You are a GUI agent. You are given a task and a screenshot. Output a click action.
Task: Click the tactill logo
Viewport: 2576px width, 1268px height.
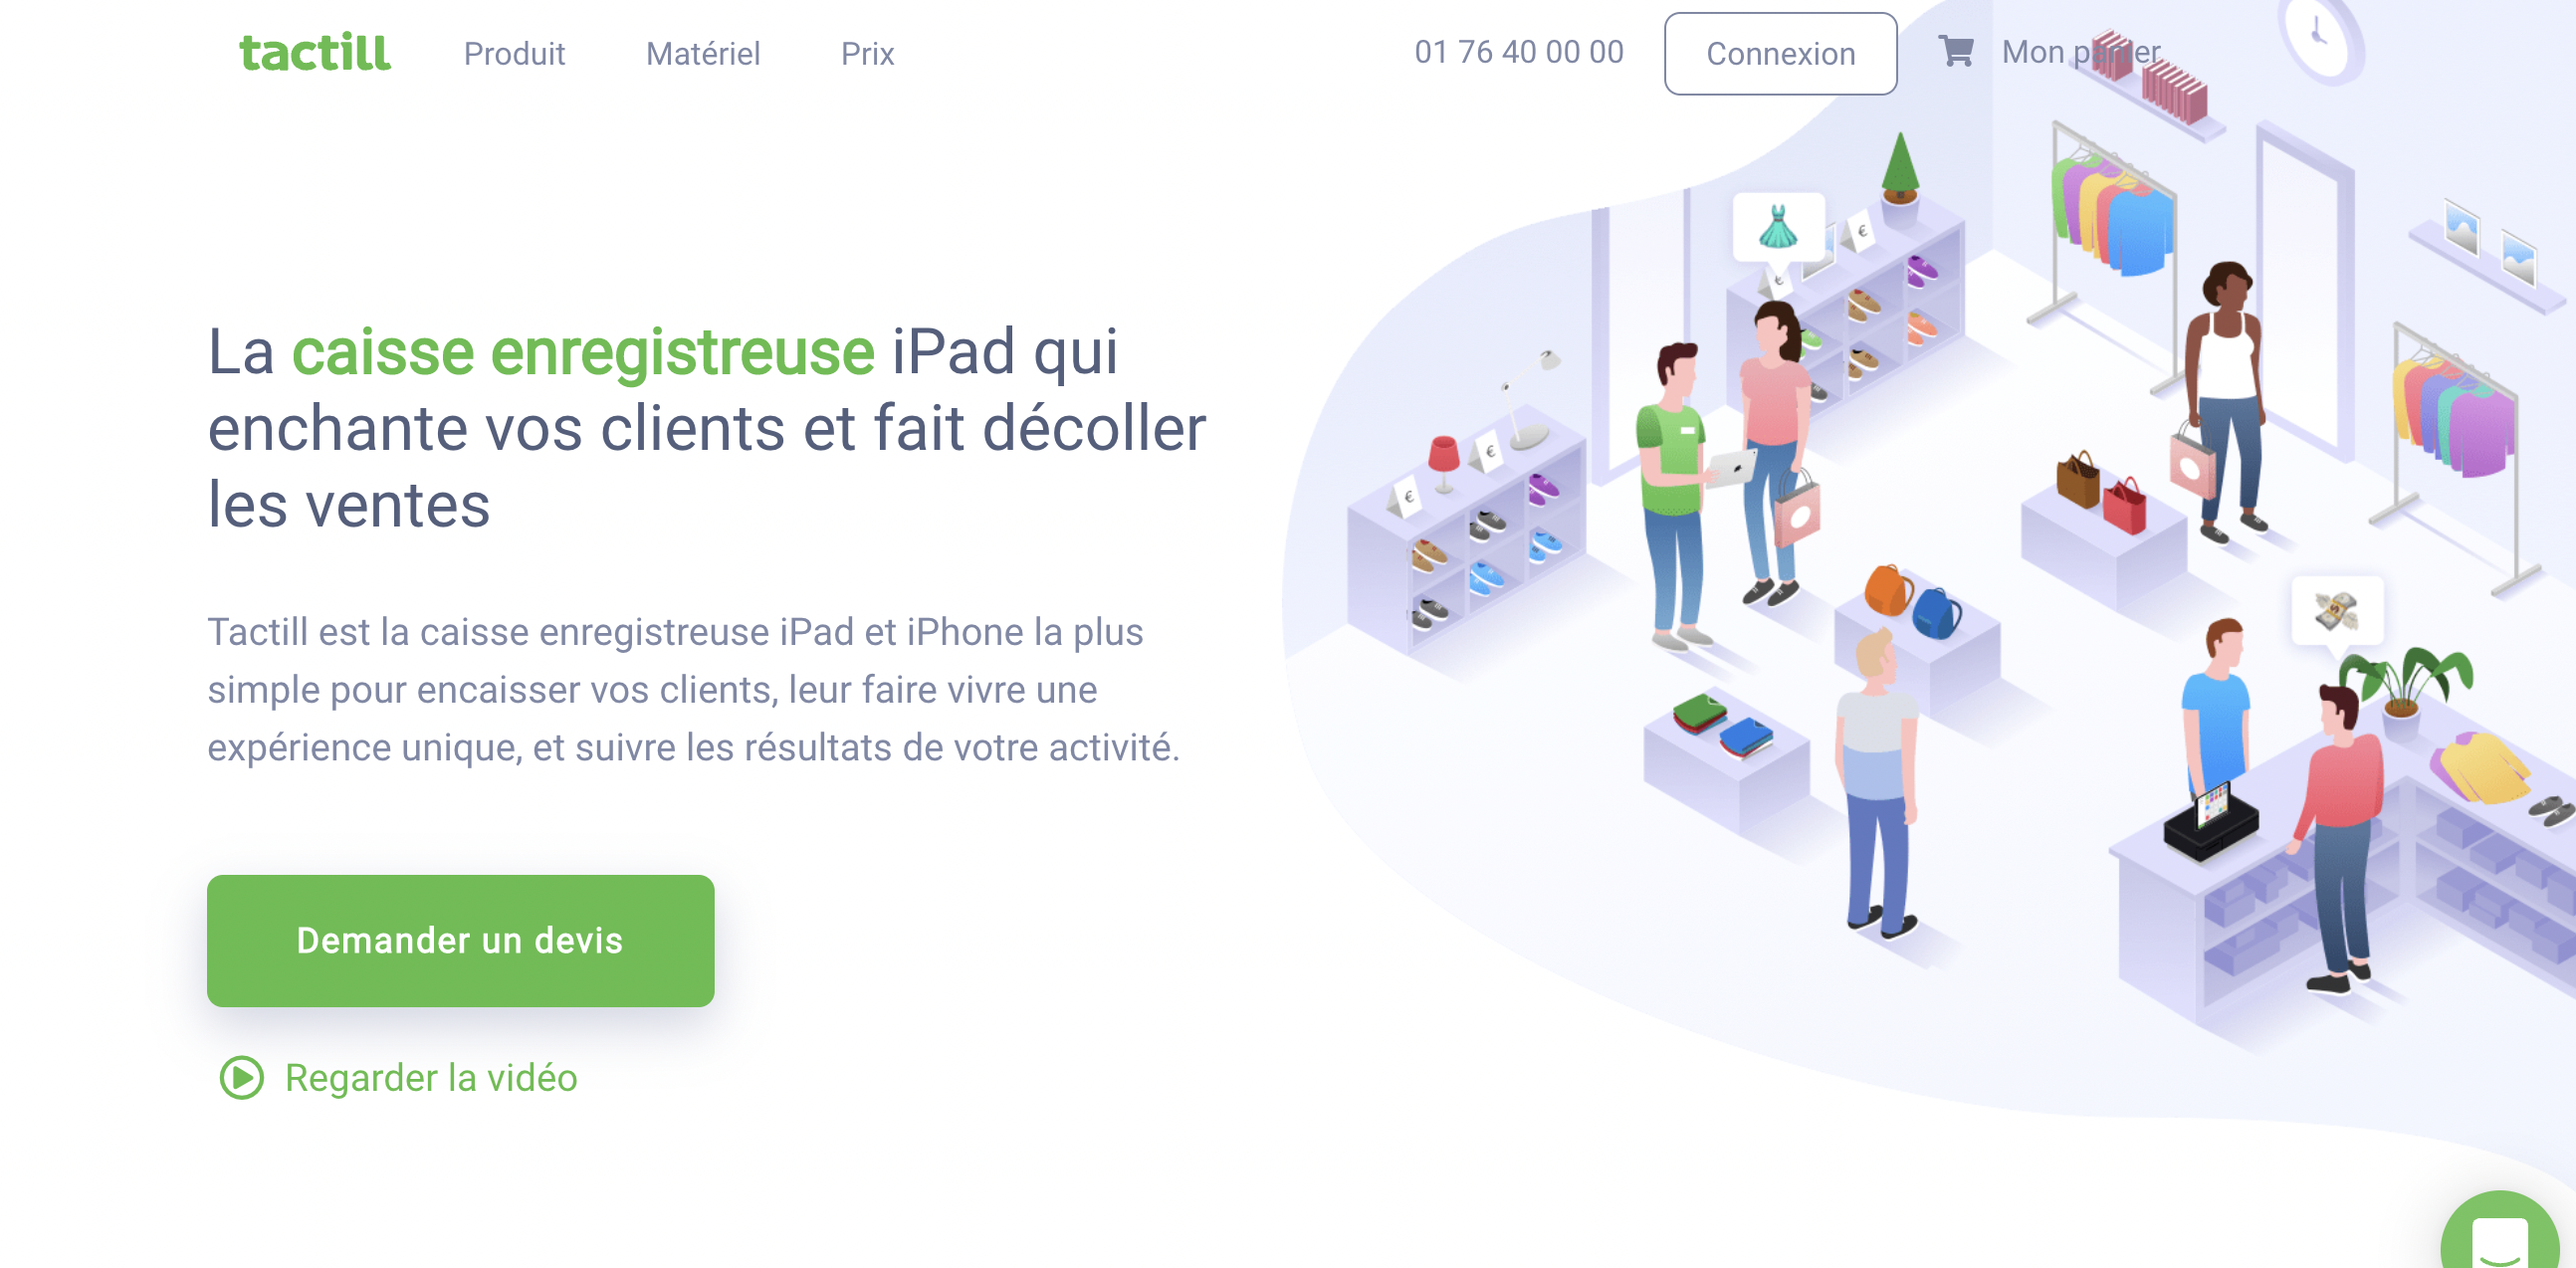click(314, 53)
